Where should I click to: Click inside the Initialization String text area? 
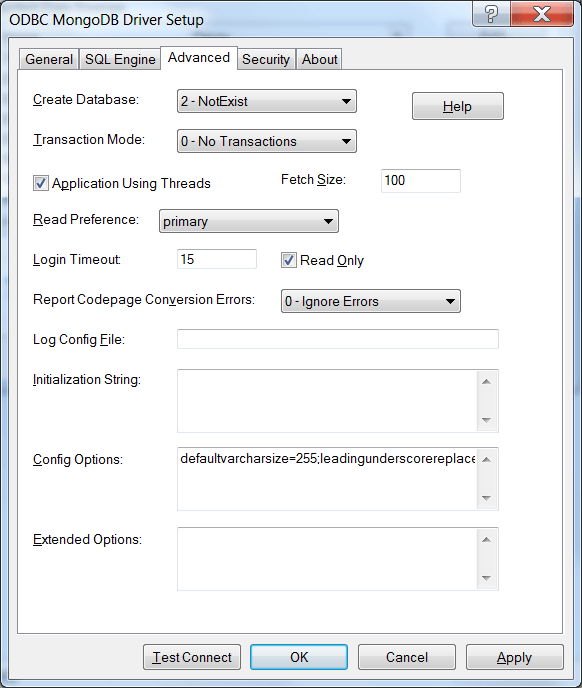[327, 401]
